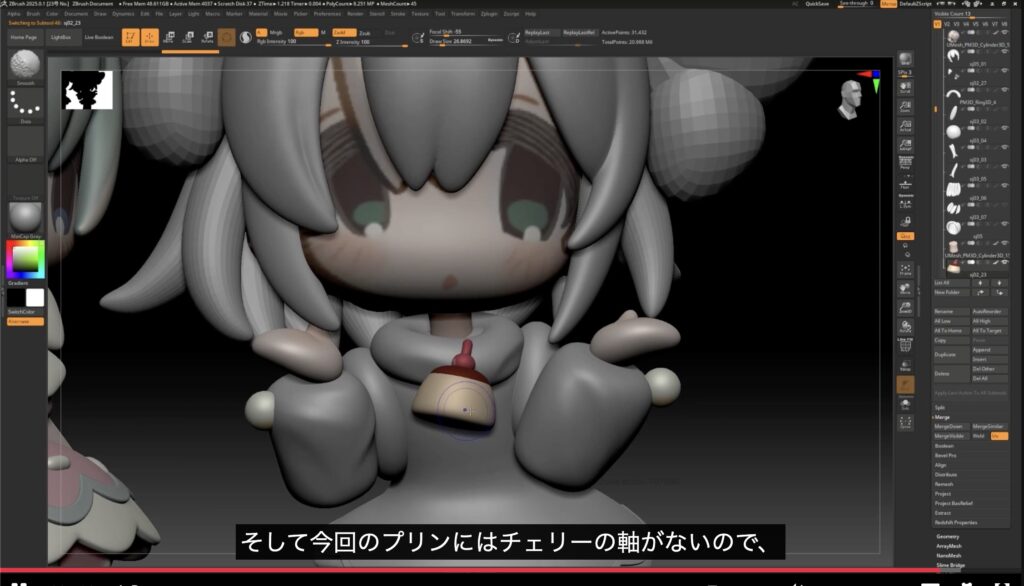Viewport: 1024px width, 586px height.
Task: Switch to the V2 visibility set tab
Action: pos(947,24)
